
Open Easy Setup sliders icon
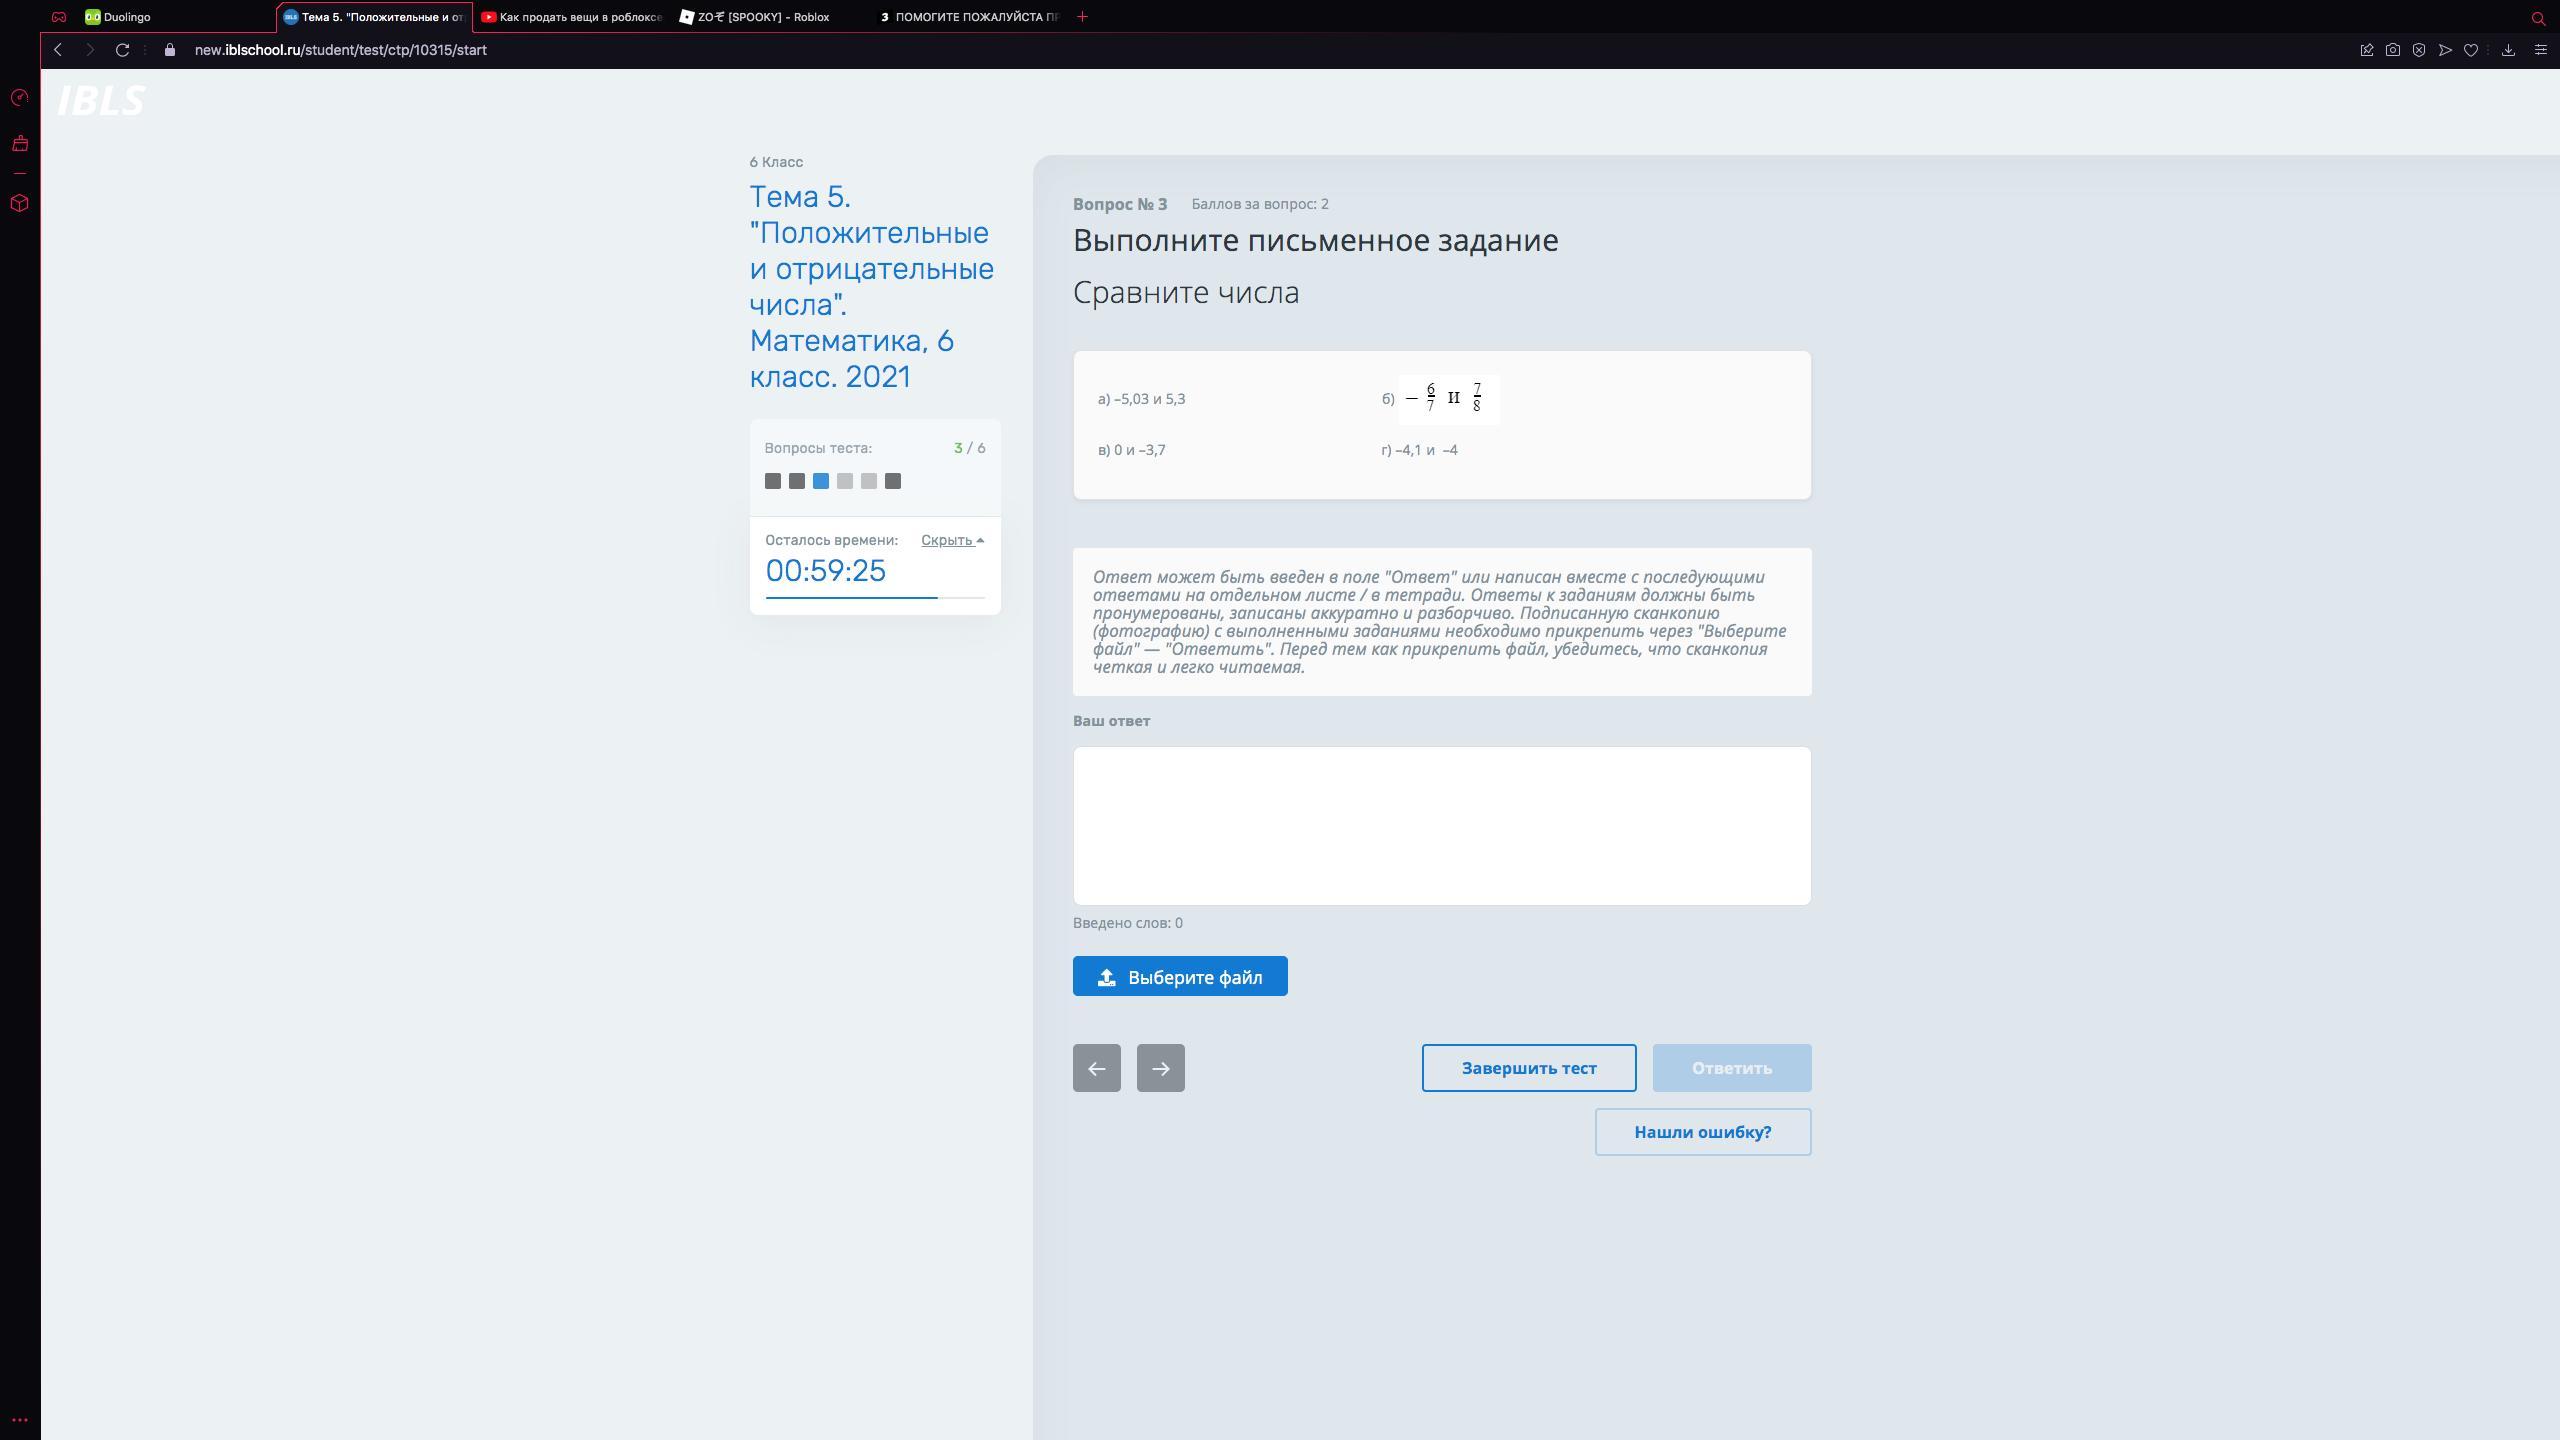[x=2540, y=50]
